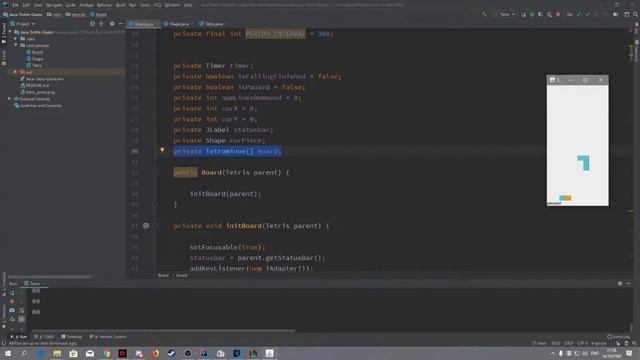The image size is (640, 360).
Task: Open the Edit menu
Action: coord(26,5)
